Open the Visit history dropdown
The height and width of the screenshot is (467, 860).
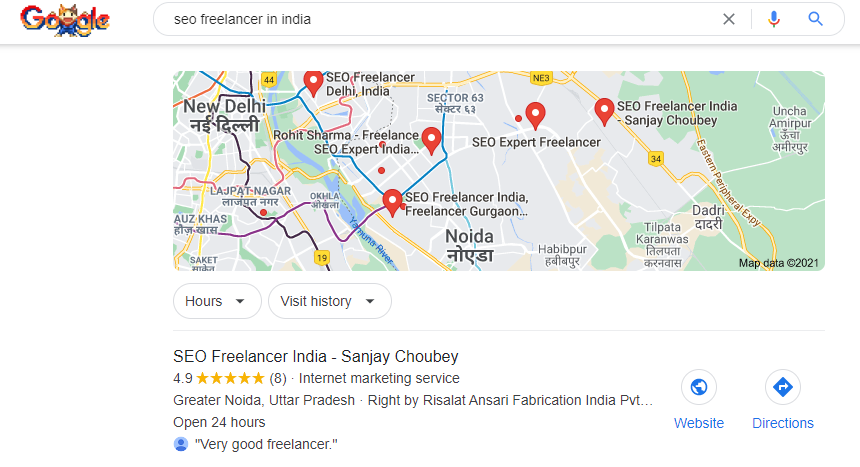click(x=329, y=301)
